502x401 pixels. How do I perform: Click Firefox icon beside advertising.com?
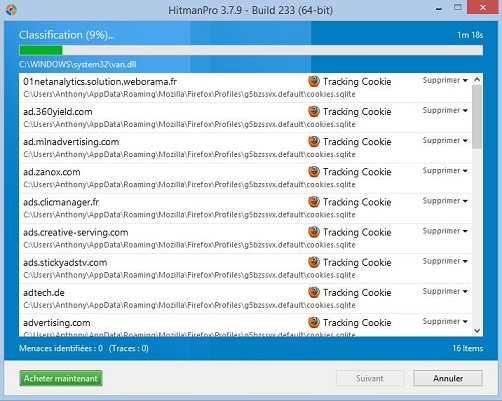(314, 322)
